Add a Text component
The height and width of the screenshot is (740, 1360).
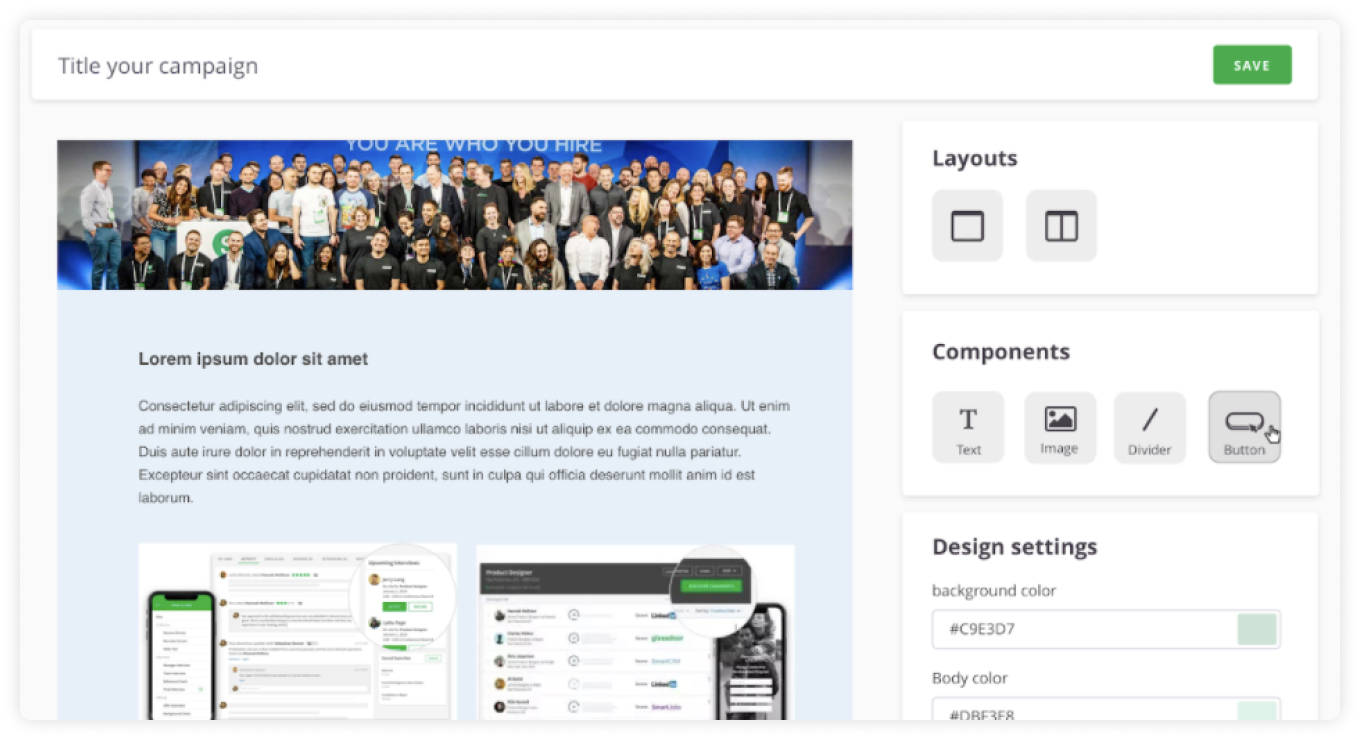pyautogui.click(x=968, y=427)
